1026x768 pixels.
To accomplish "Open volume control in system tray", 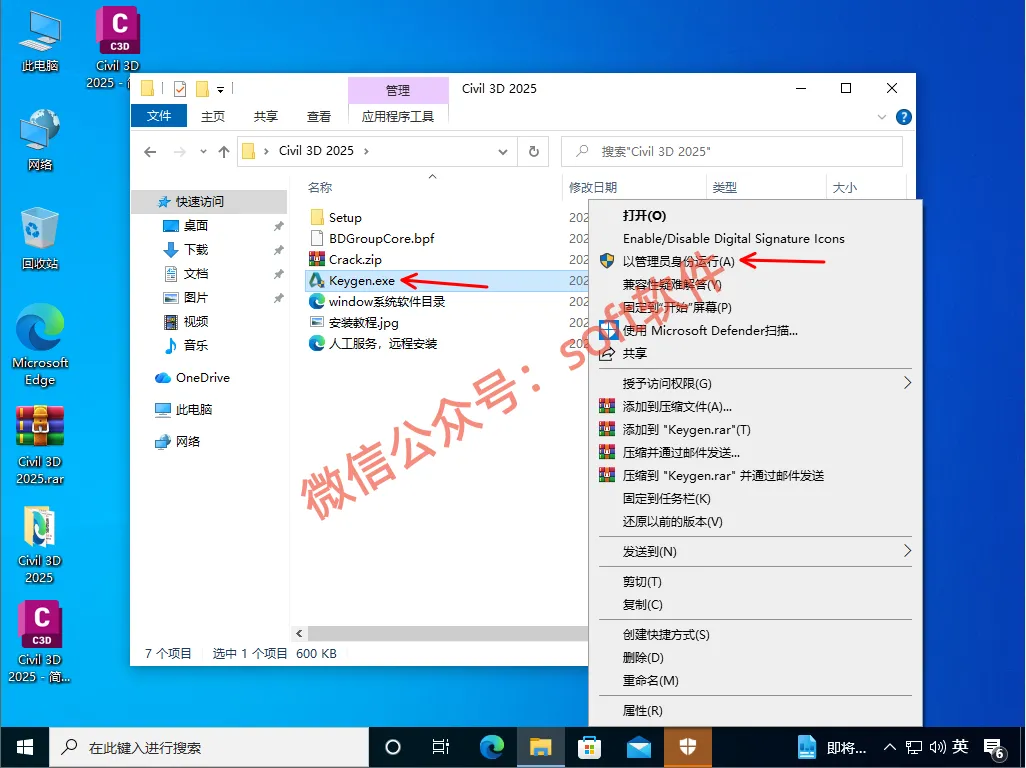I will click(x=937, y=747).
